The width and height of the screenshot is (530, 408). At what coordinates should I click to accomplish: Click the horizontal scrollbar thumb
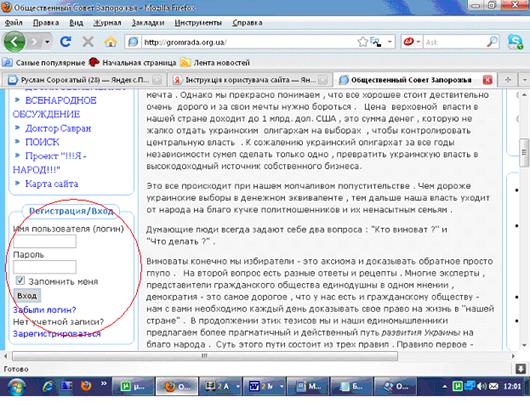205,356
